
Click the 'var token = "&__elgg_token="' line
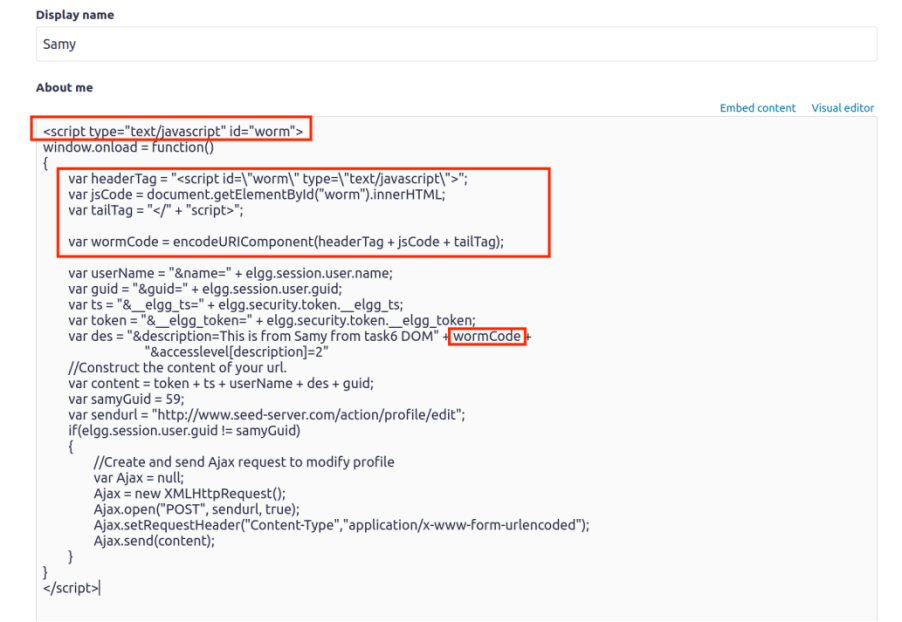click(272, 320)
